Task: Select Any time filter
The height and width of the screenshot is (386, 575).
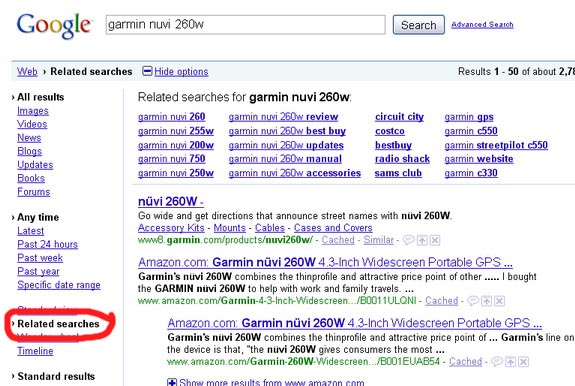Action: pyautogui.click(x=38, y=217)
